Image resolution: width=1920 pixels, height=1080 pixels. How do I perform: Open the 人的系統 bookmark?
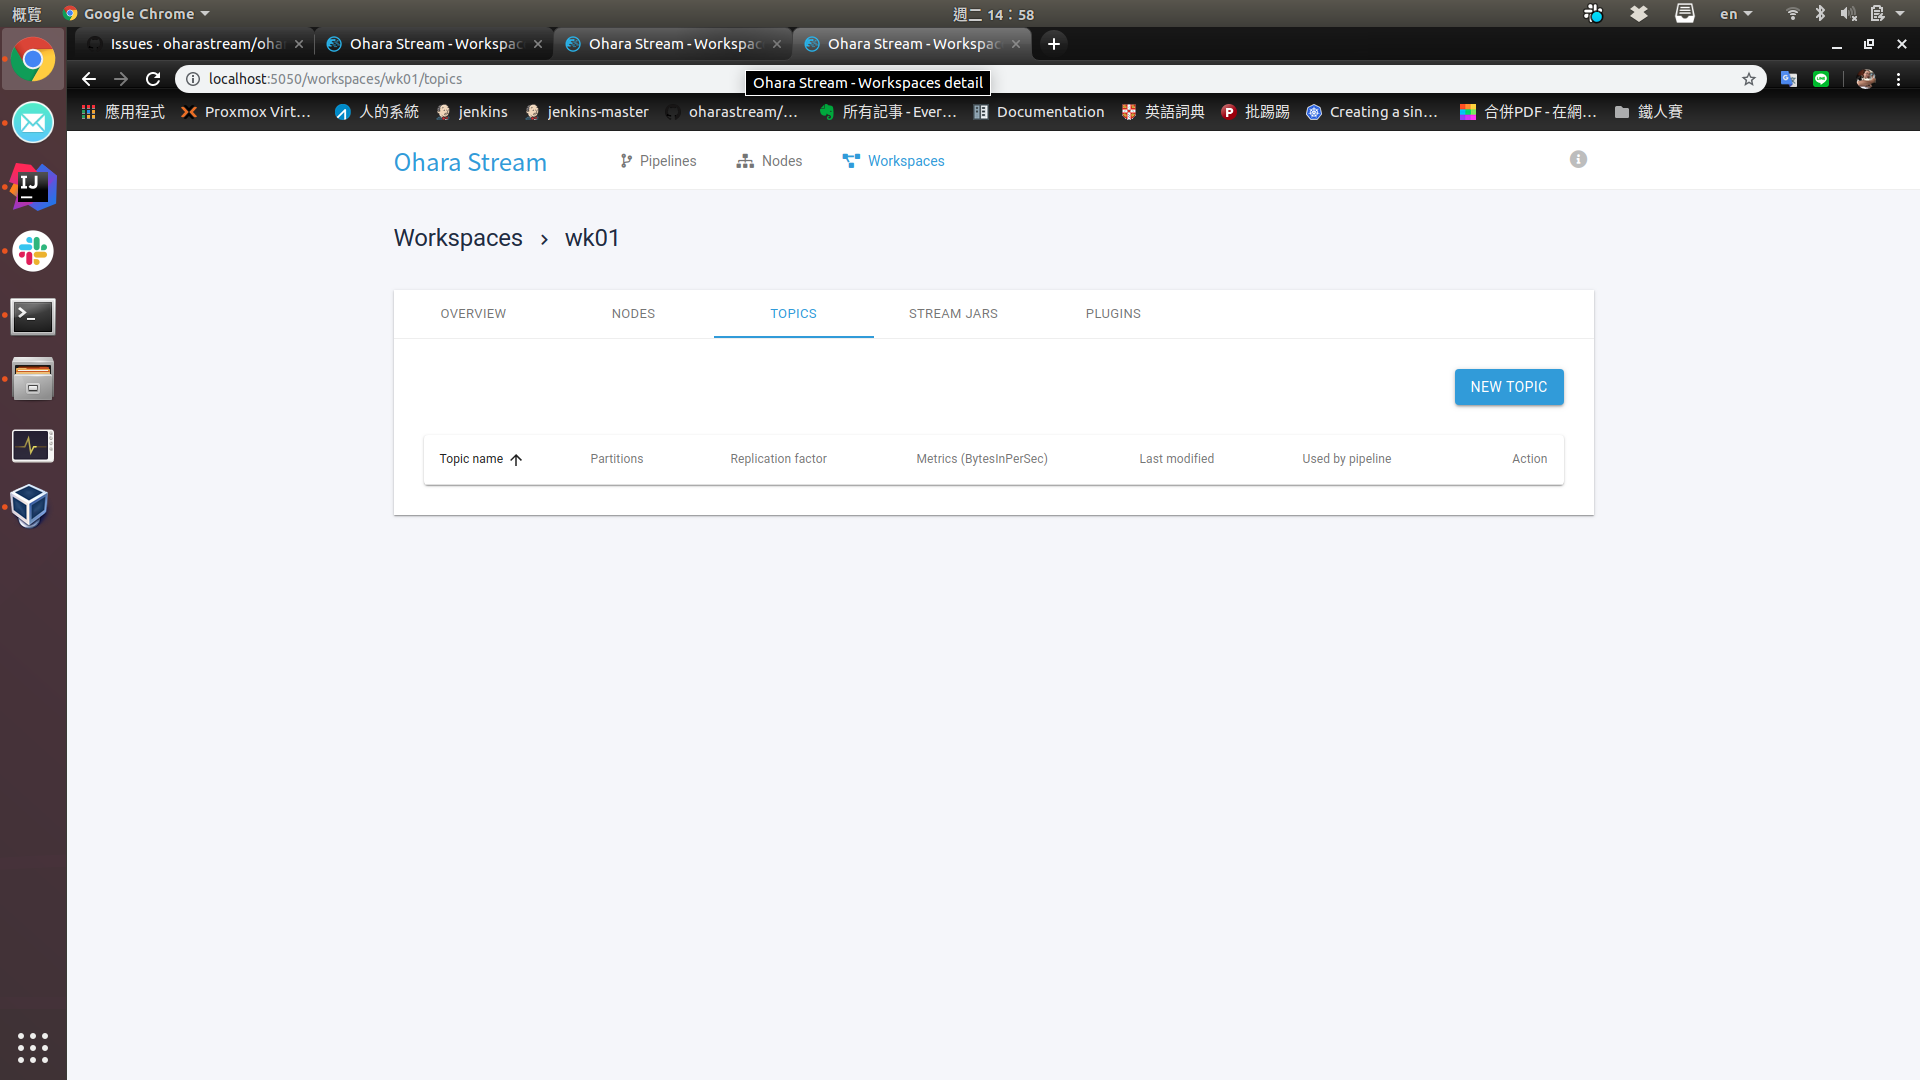coord(377,112)
